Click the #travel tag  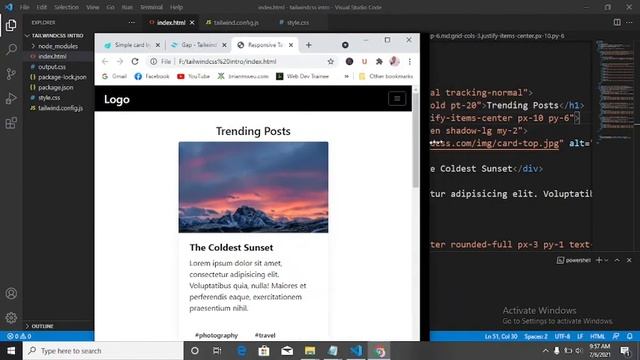[x=265, y=335]
